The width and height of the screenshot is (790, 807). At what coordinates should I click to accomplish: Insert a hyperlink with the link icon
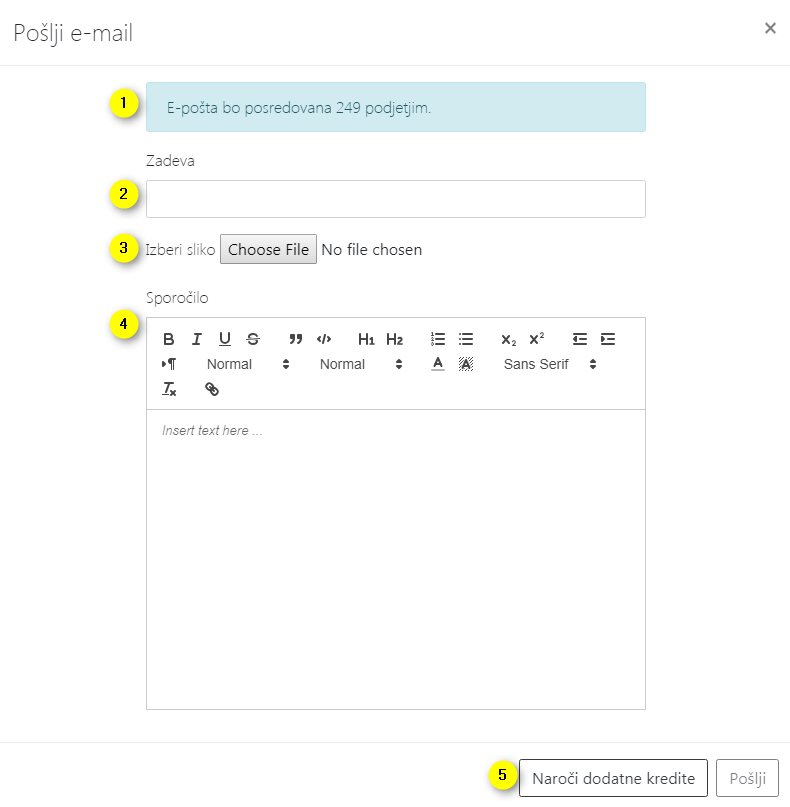point(211,389)
